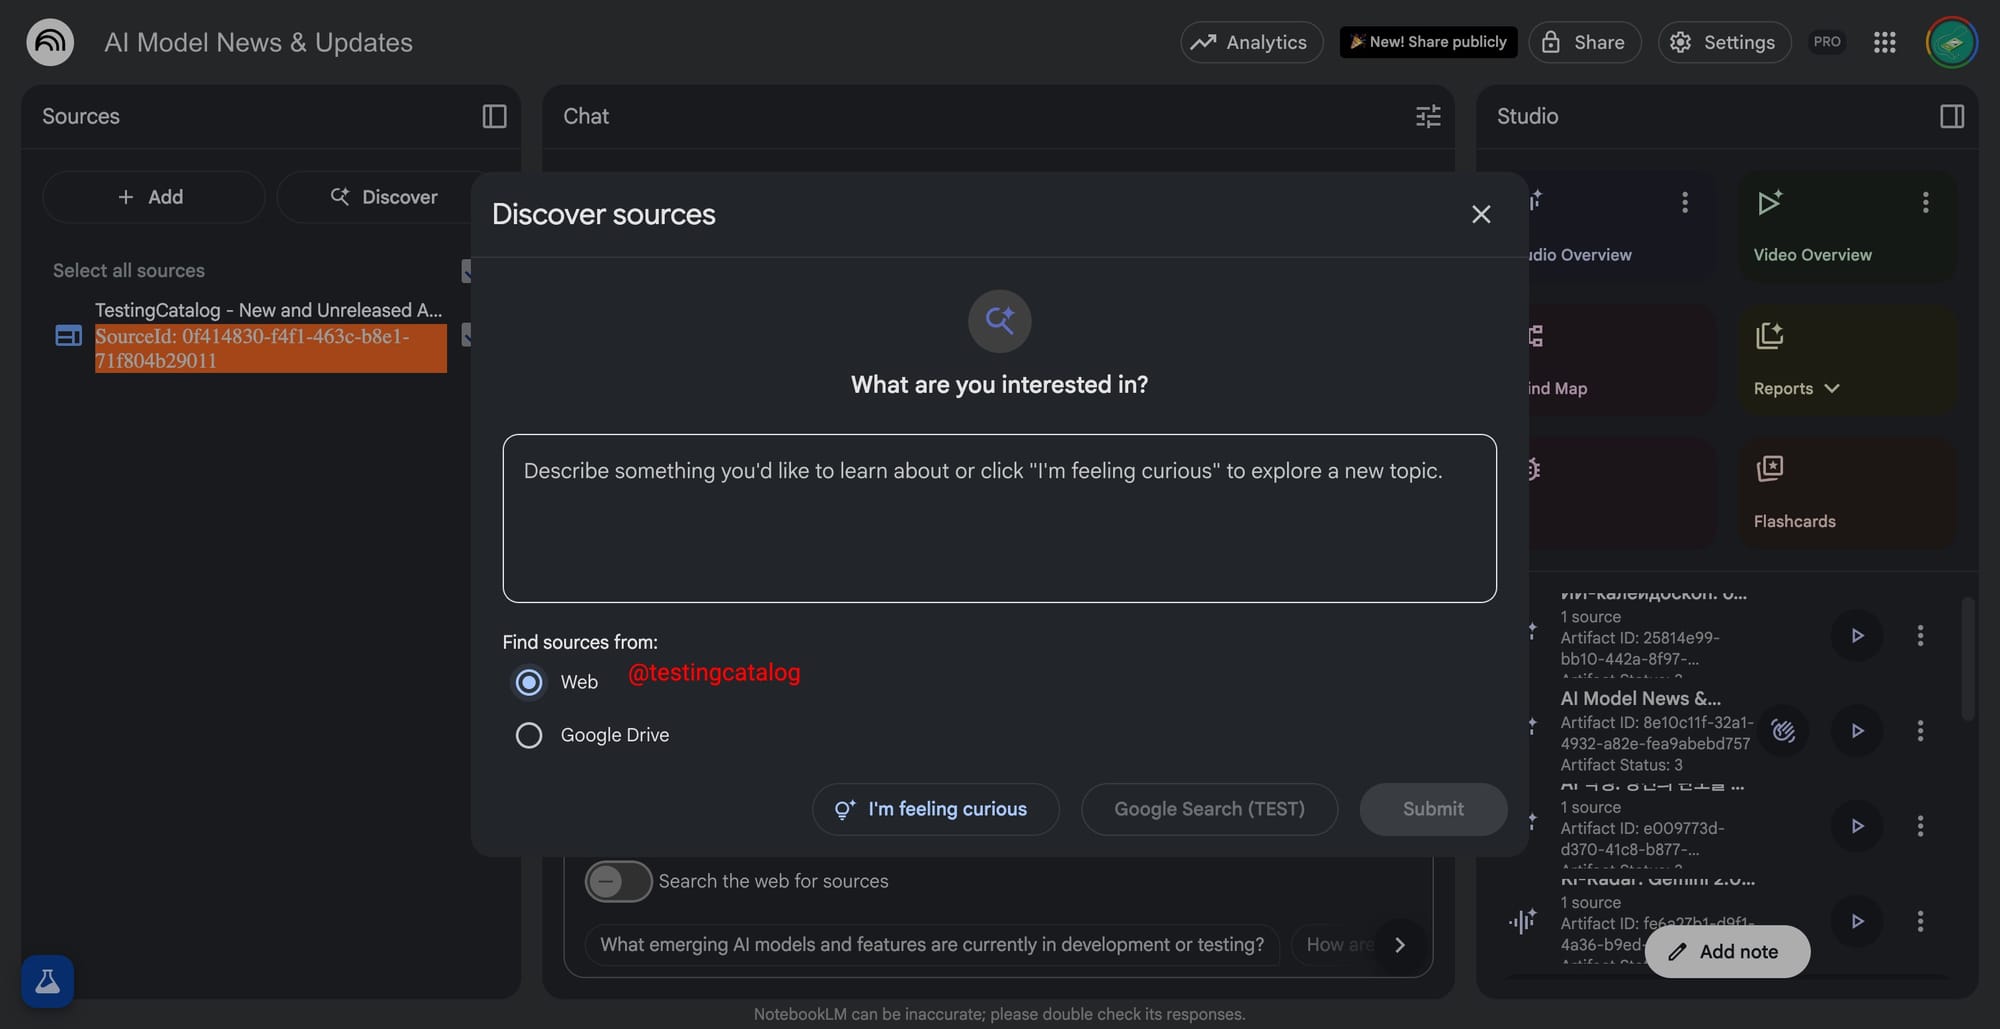Show next suggested question chevron
Screen dimensions: 2000x1029
coord(1400,945)
